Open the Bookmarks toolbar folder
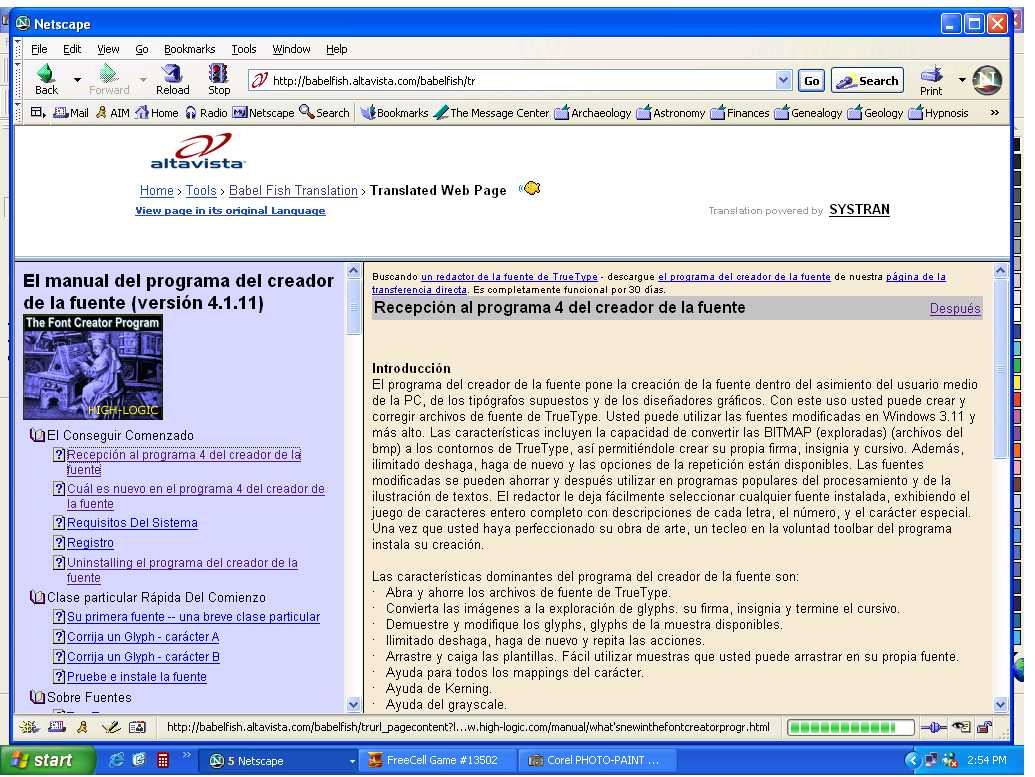 (x=395, y=113)
